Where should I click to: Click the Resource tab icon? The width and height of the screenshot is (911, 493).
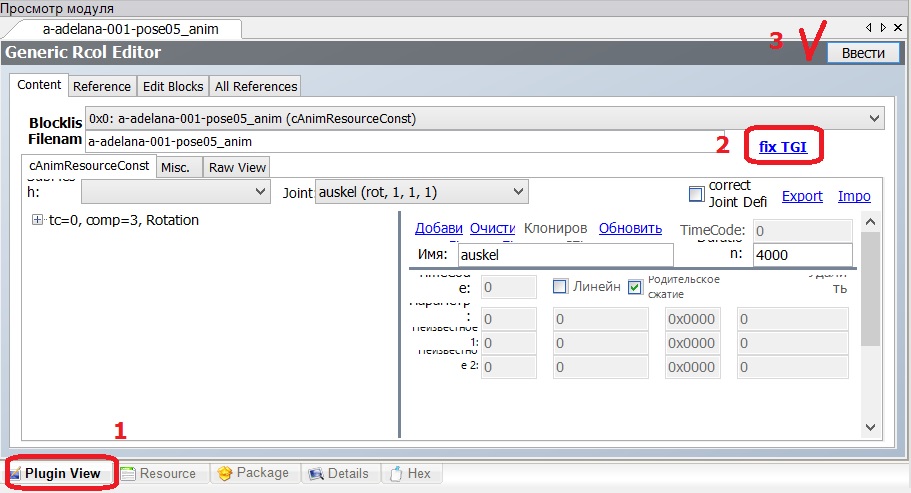(128, 473)
